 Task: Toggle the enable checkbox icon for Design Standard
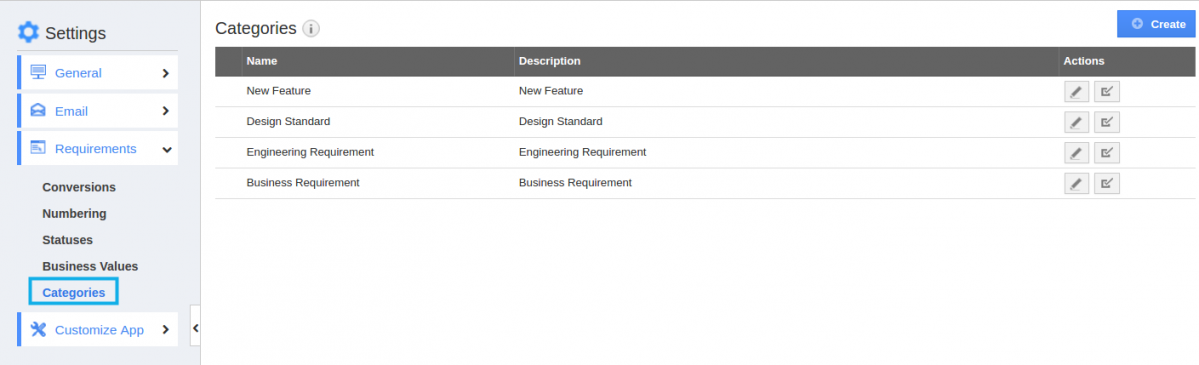(x=1106, y=122)
